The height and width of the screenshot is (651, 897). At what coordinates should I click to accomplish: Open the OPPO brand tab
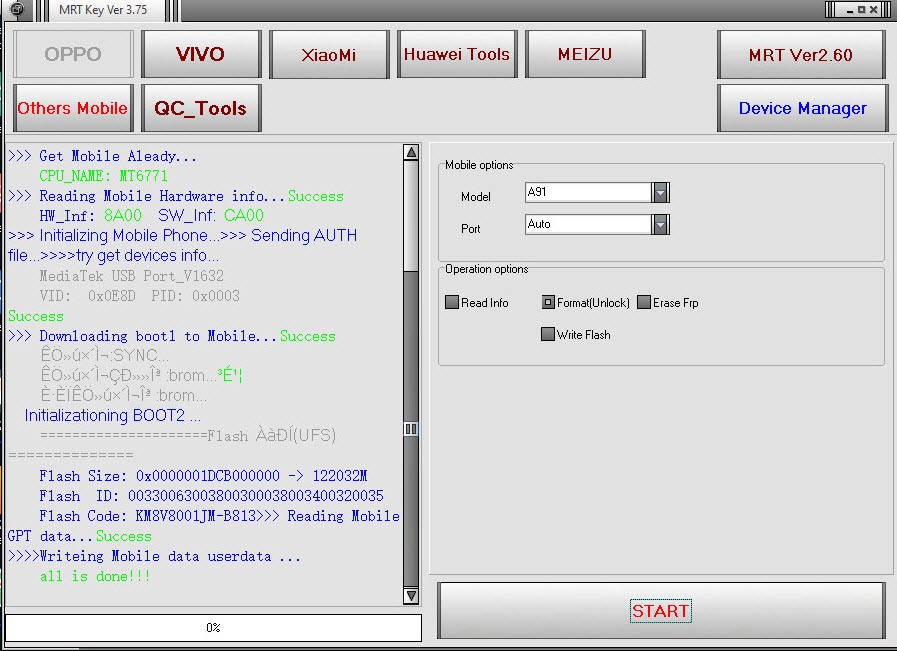[x=73, y=54]
